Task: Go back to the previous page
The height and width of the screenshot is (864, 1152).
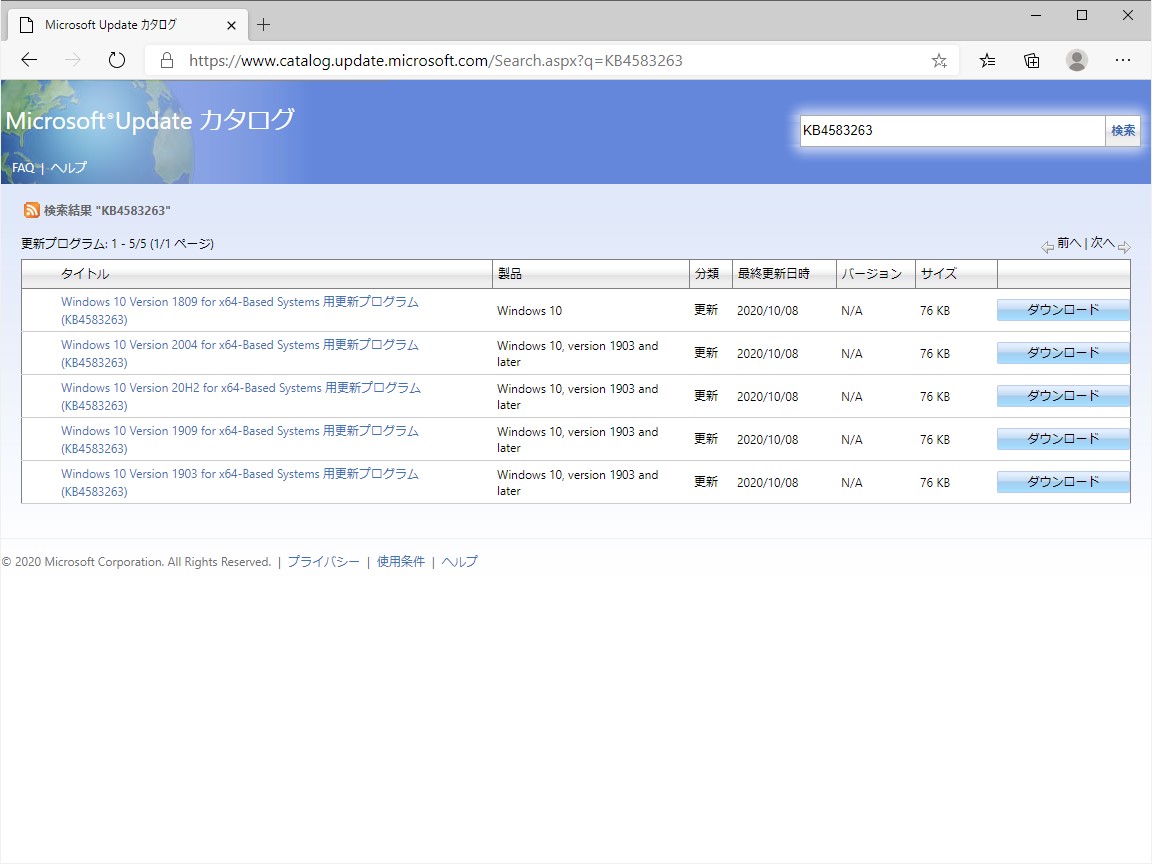Action: (x=29, y=60)
